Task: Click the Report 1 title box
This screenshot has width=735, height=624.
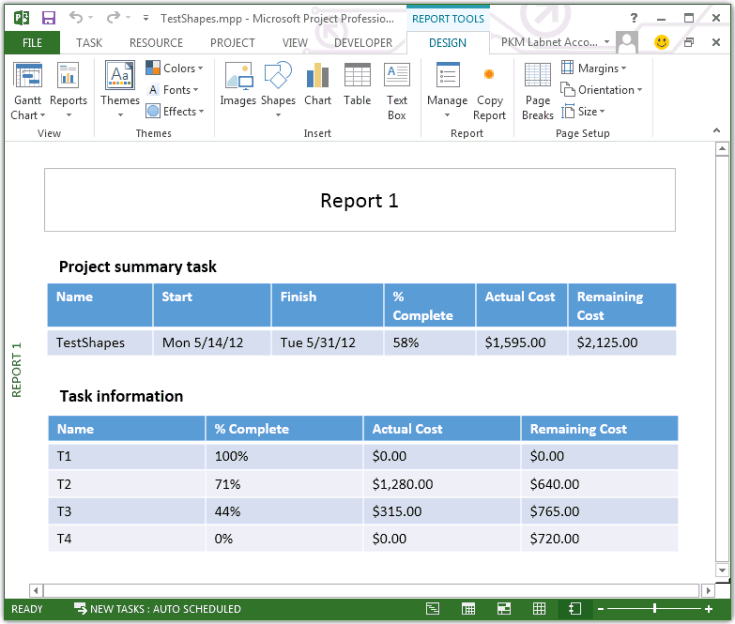Action: [x=359, y=200]
